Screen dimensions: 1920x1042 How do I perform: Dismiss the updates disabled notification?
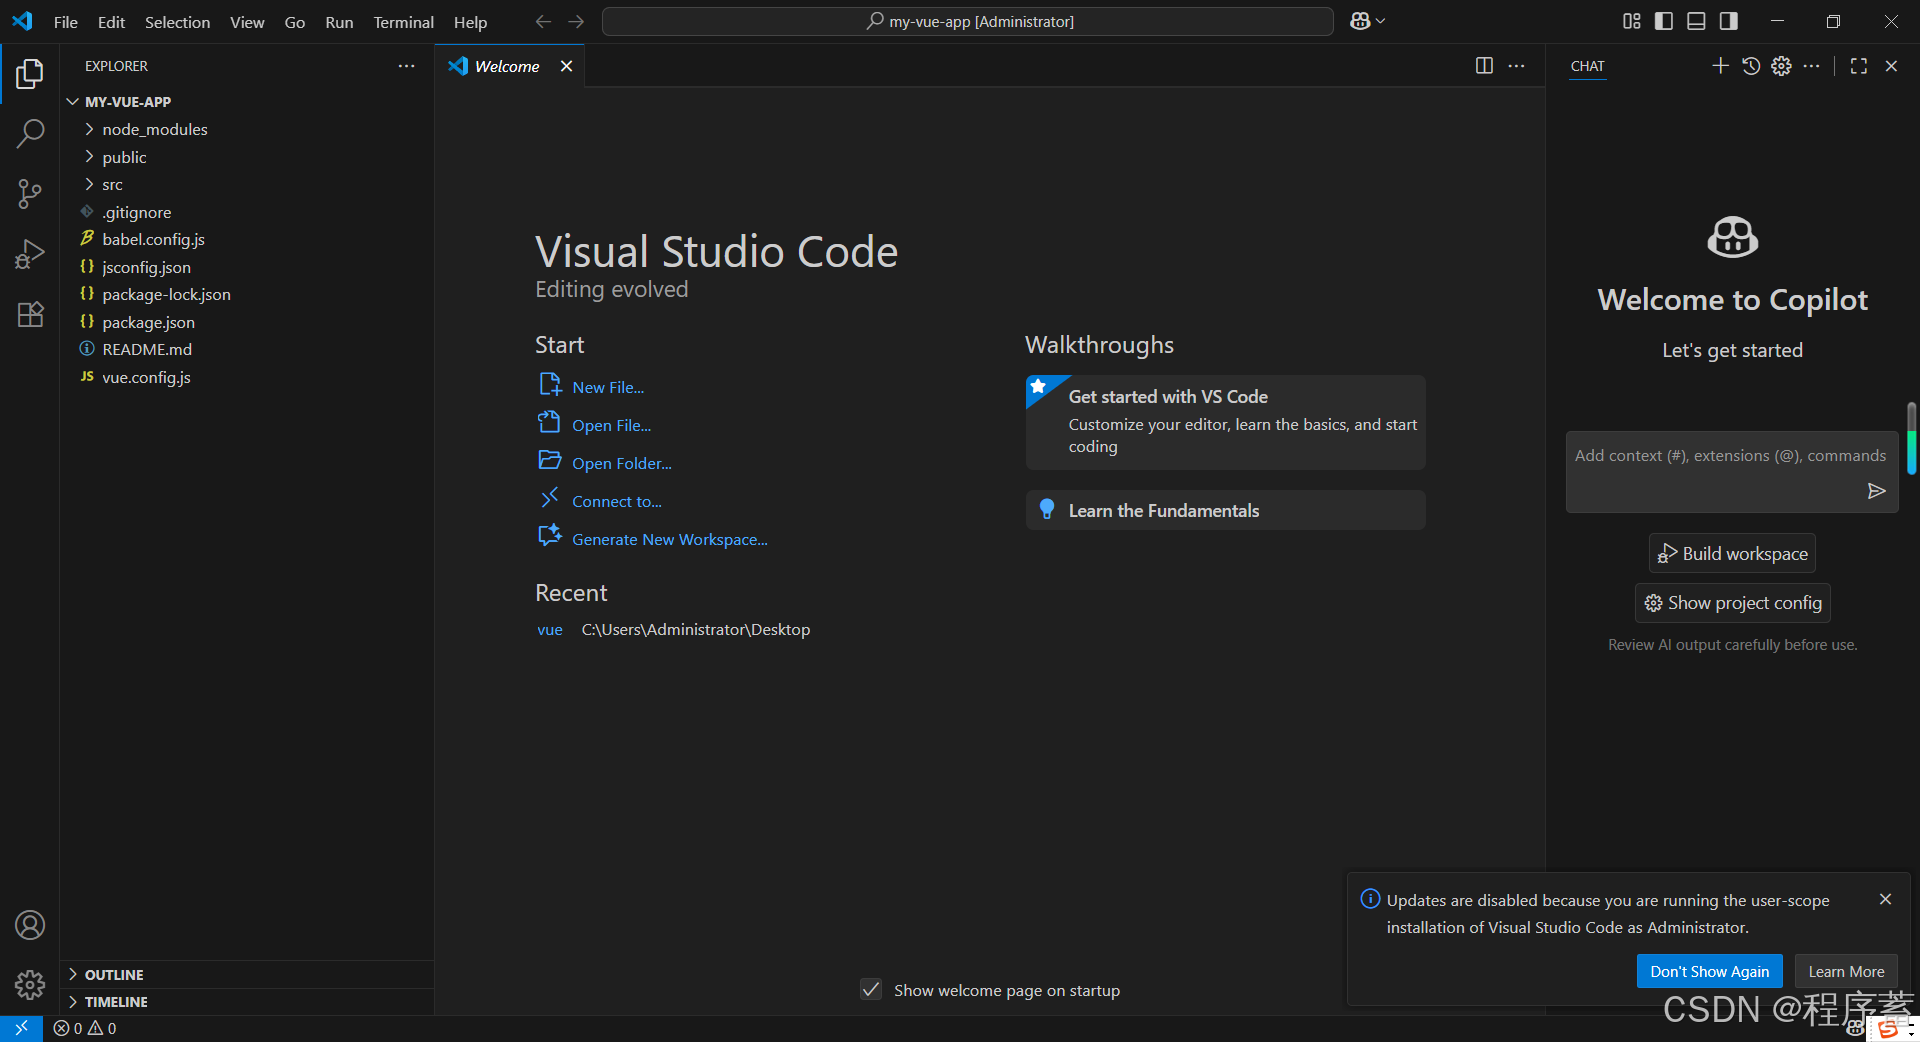(1885, 899)
